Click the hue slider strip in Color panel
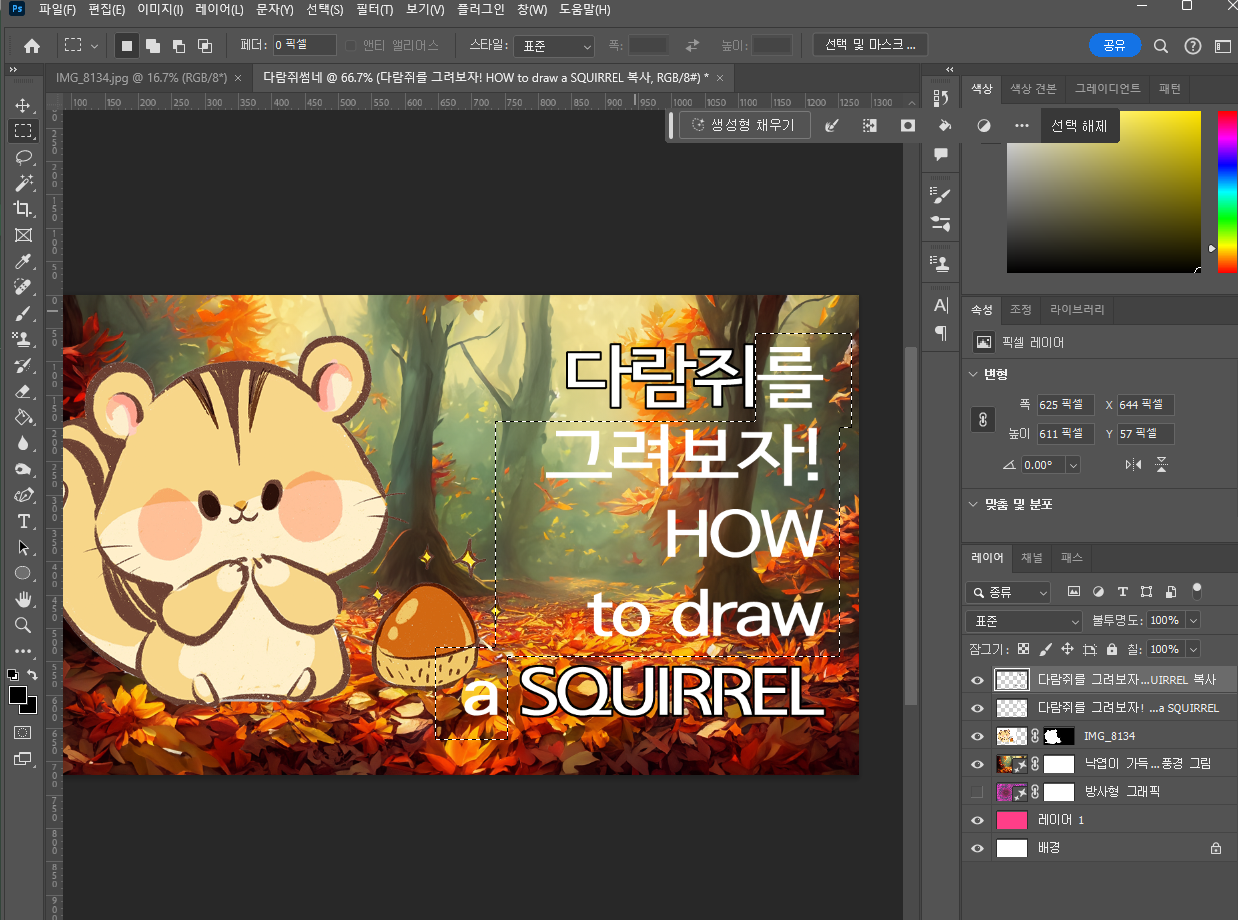The height and width of the screenshot is (920, 1238). [1227, 192]
